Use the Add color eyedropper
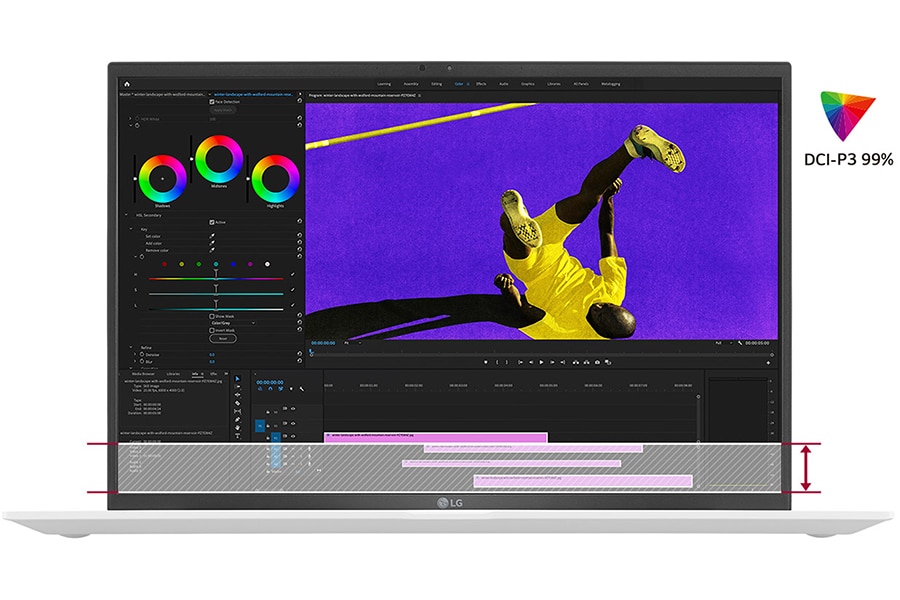Image resolution: width=900 pixels, height=600 pixels. tap(212, 243)
